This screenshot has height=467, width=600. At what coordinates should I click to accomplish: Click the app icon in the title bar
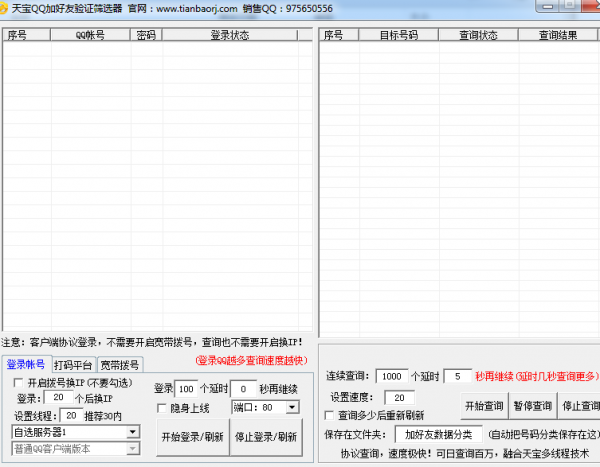7,7
